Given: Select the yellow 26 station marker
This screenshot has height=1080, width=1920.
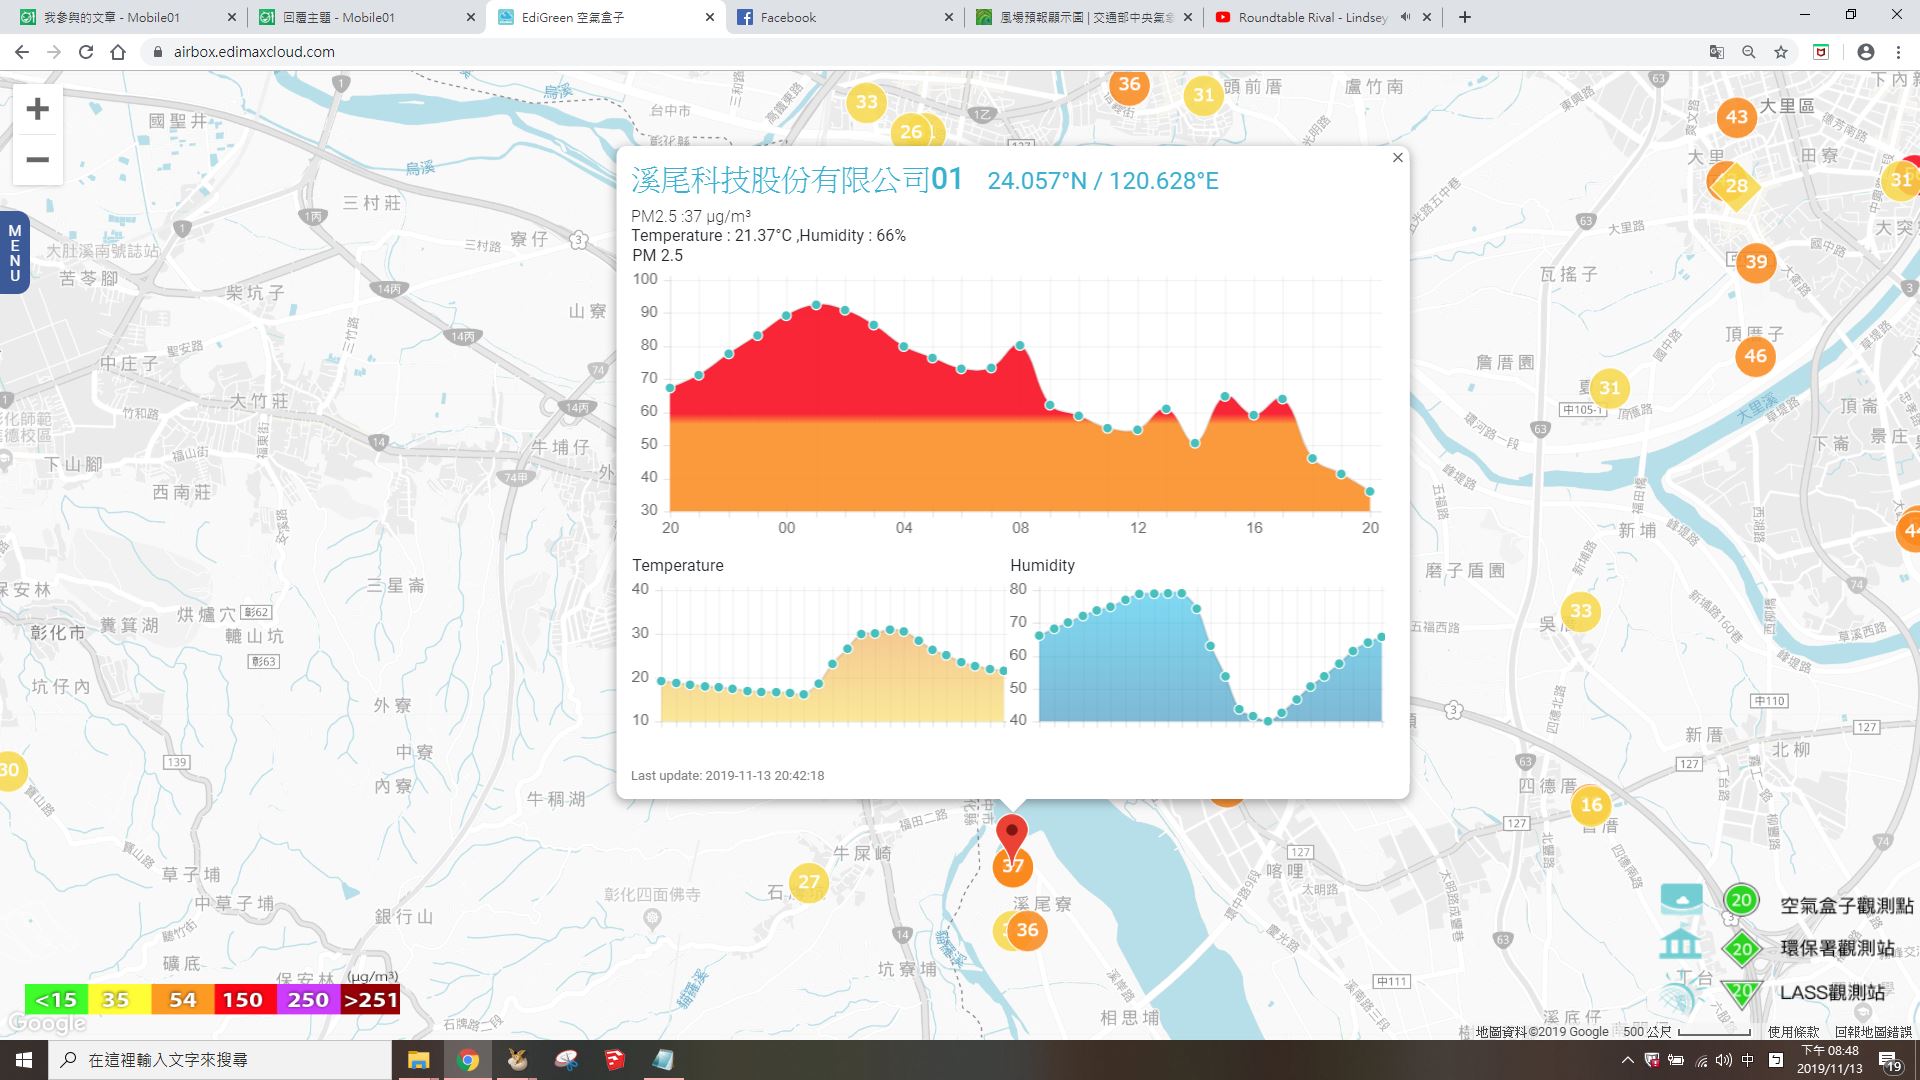Looking at the screenshot, I should pos(911,132).
